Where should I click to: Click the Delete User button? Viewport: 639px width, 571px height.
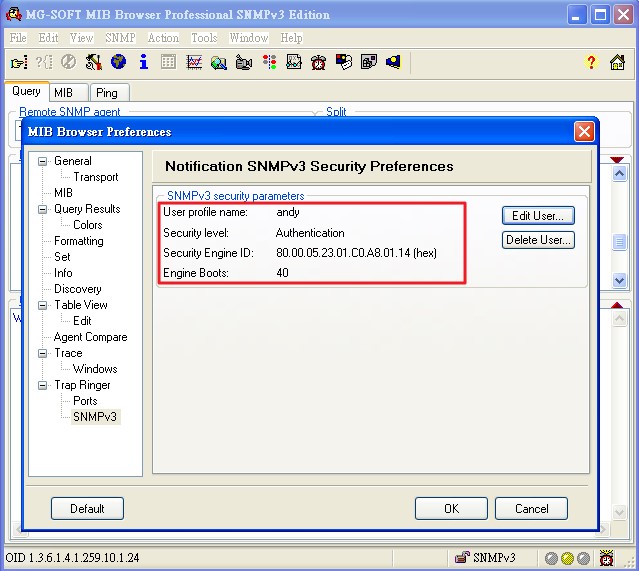[x=538, y=240]
